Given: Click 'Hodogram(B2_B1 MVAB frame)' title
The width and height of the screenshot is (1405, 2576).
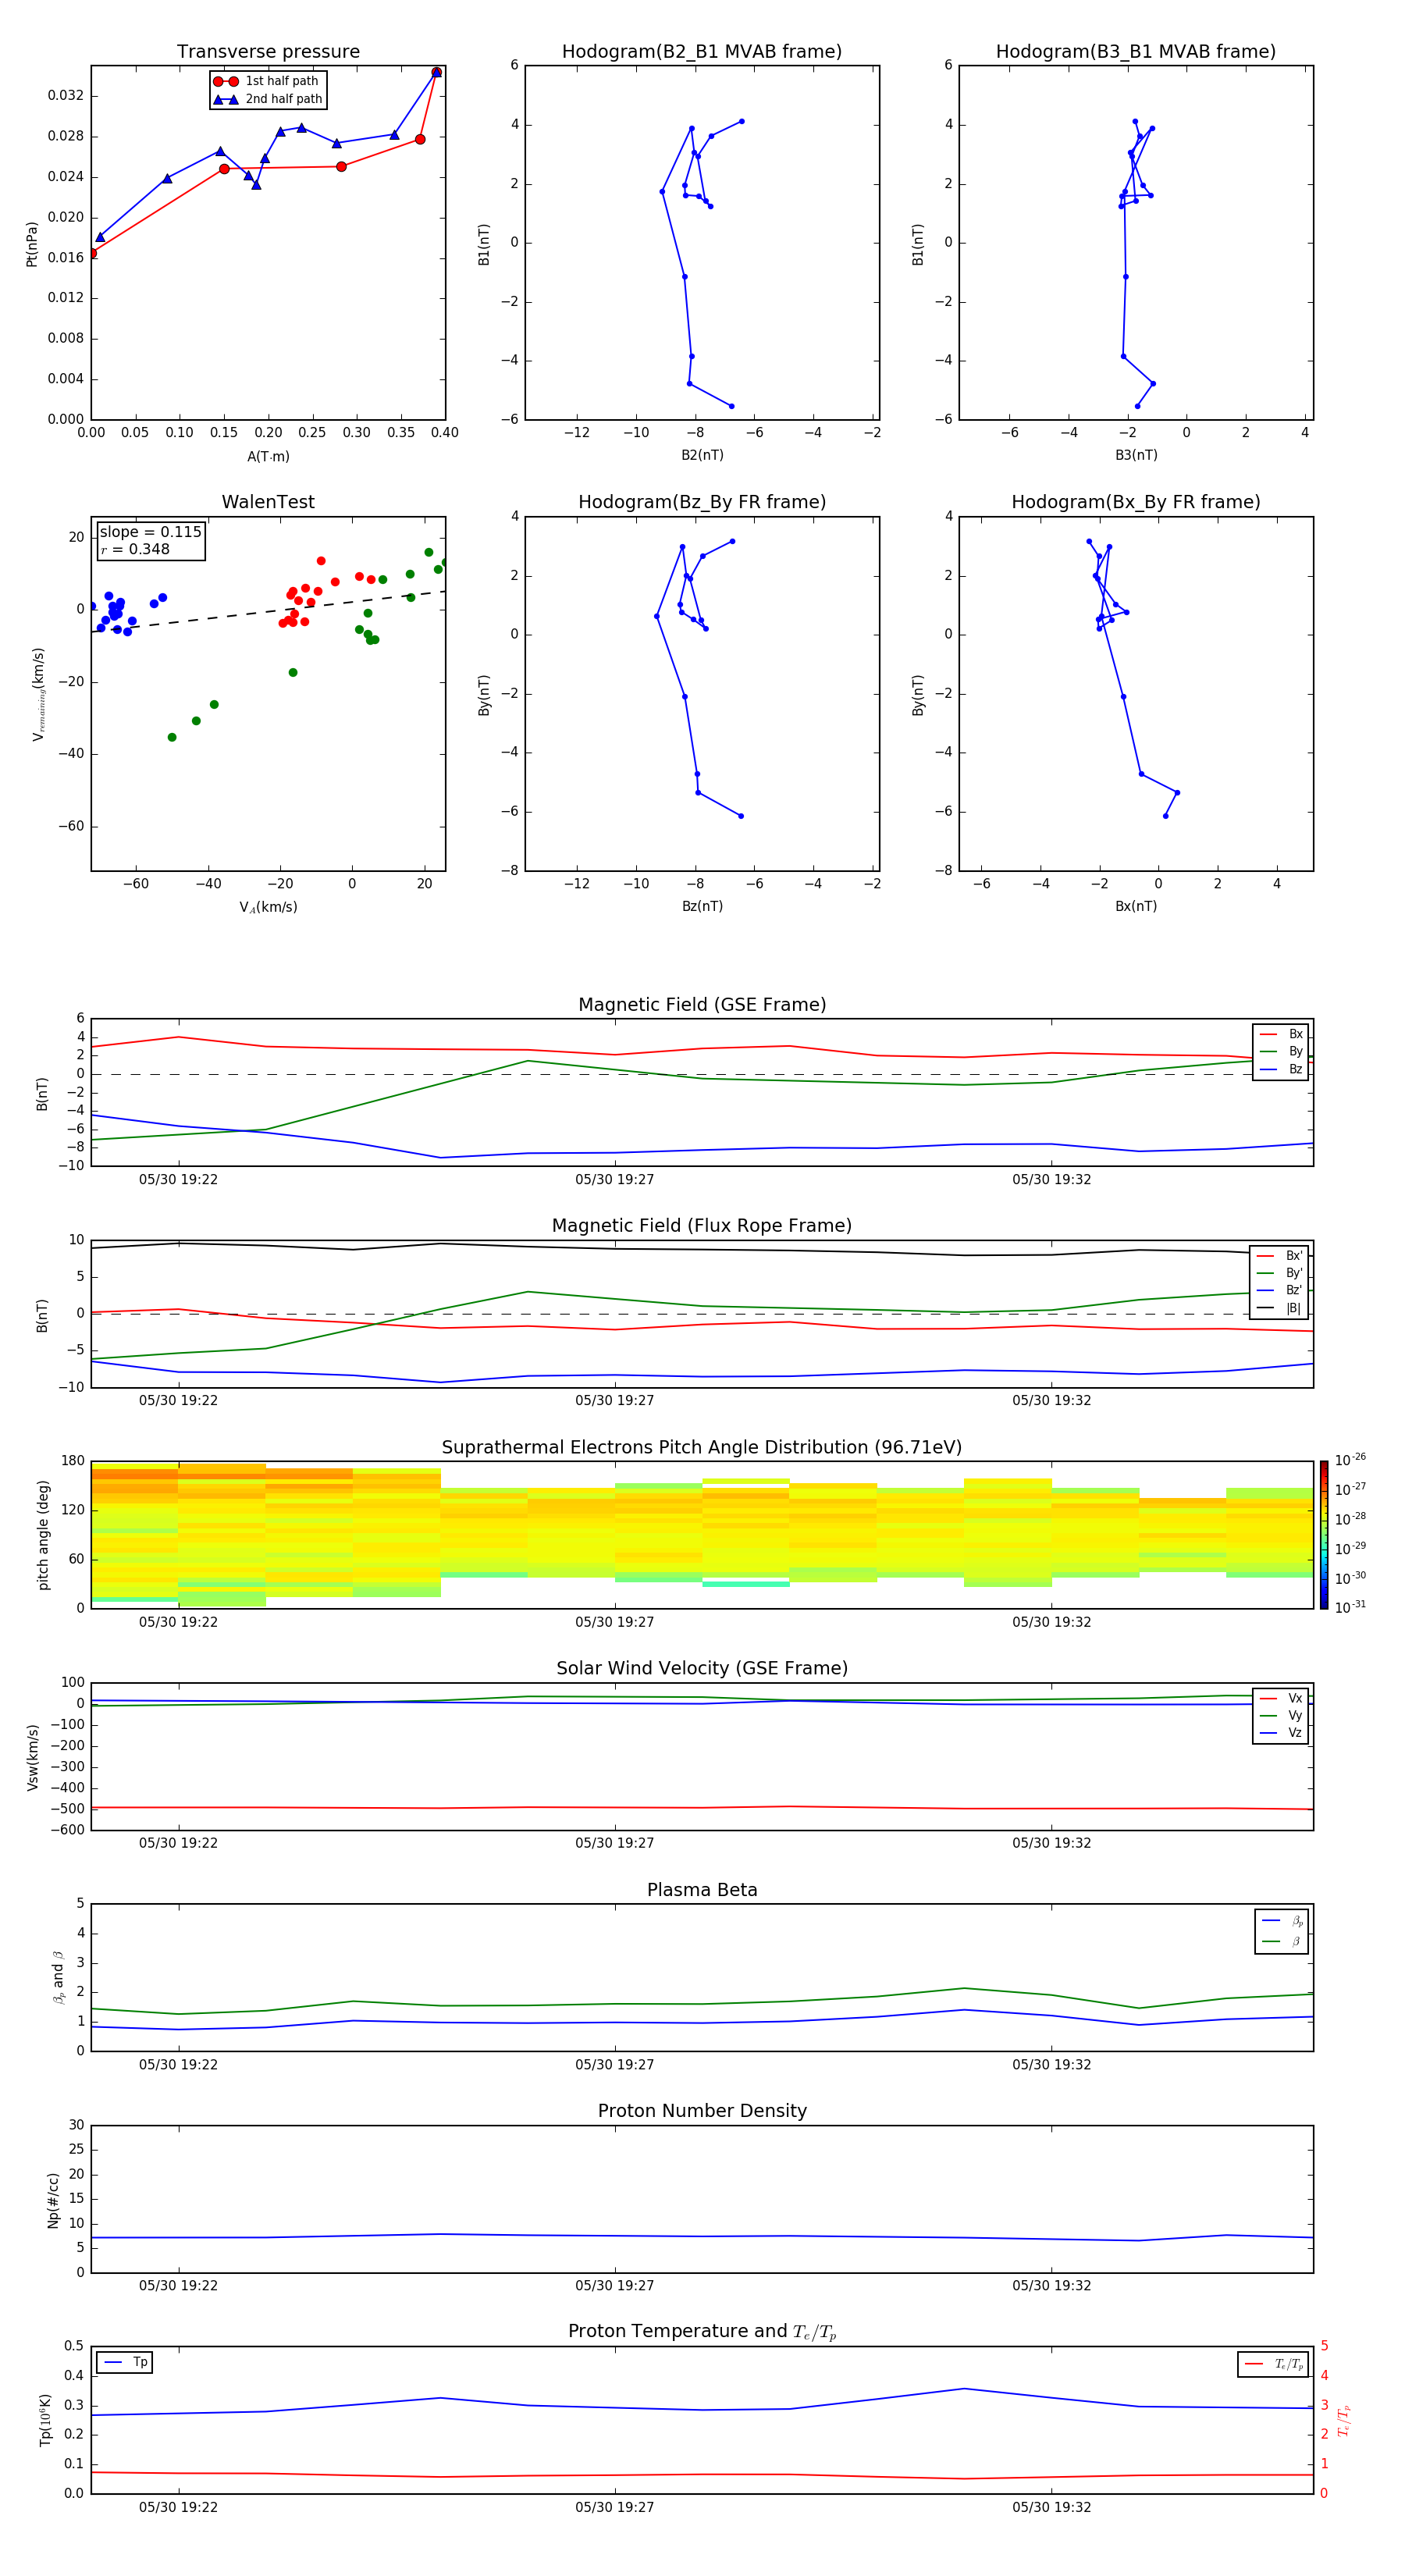Looking at the screenshot, I should (x=702, y=52).
